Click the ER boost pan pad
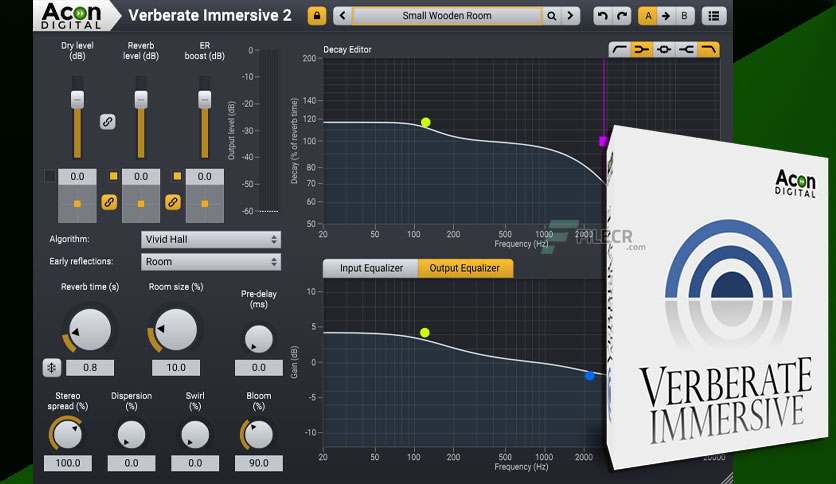The image size is (836, 484). click(205, 204)
